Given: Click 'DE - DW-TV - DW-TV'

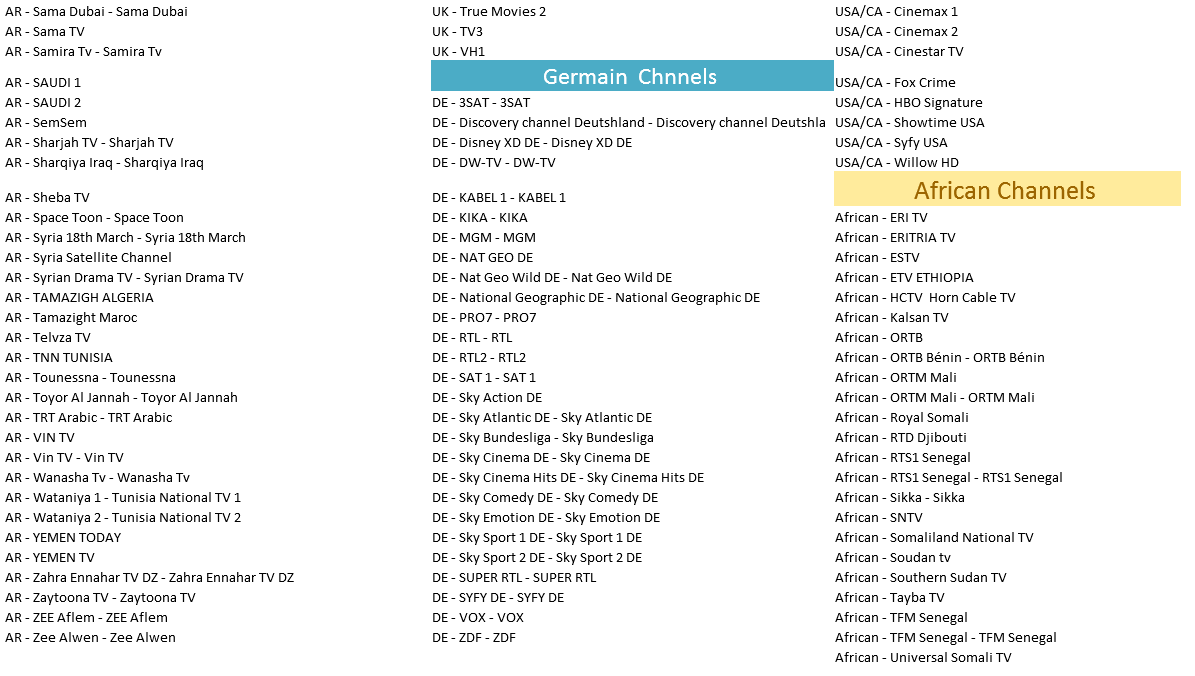Looking at the screenshot, I should pos(494,162).
